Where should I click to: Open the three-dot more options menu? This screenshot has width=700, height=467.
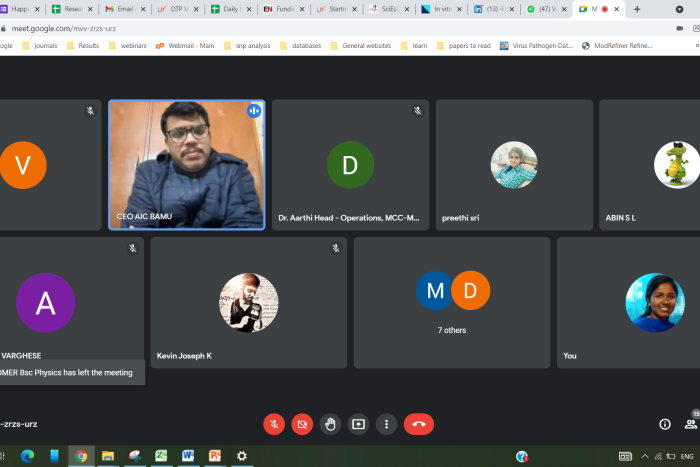point(386,424)
